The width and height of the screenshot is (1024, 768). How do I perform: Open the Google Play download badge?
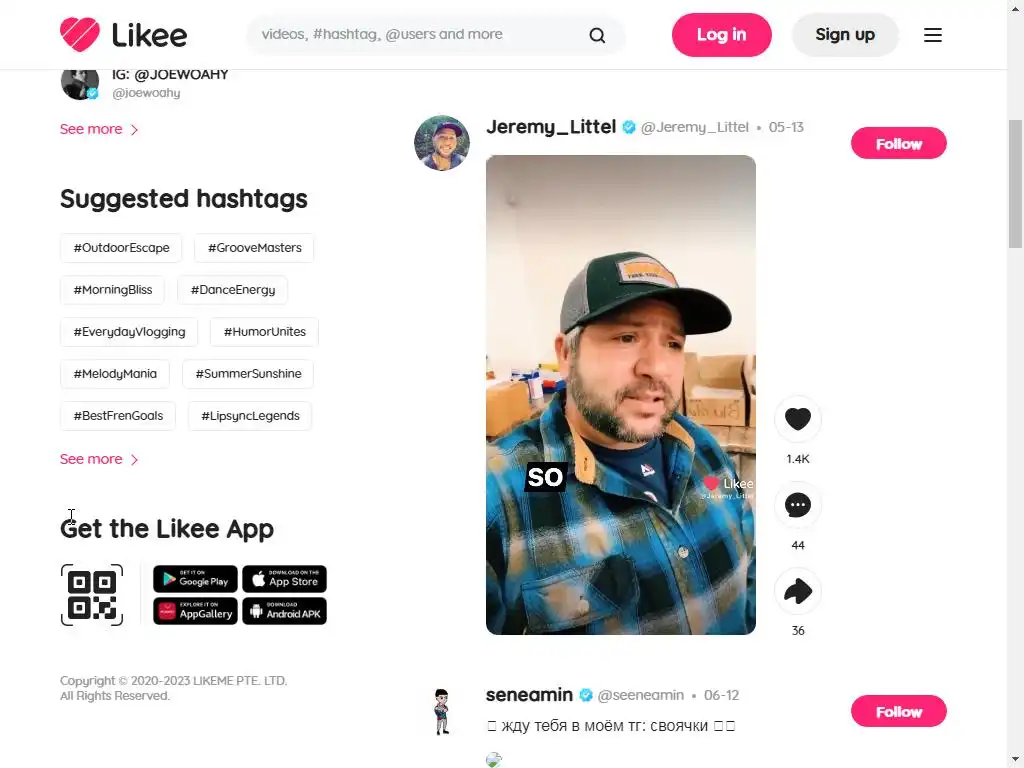tap(195, 579)
